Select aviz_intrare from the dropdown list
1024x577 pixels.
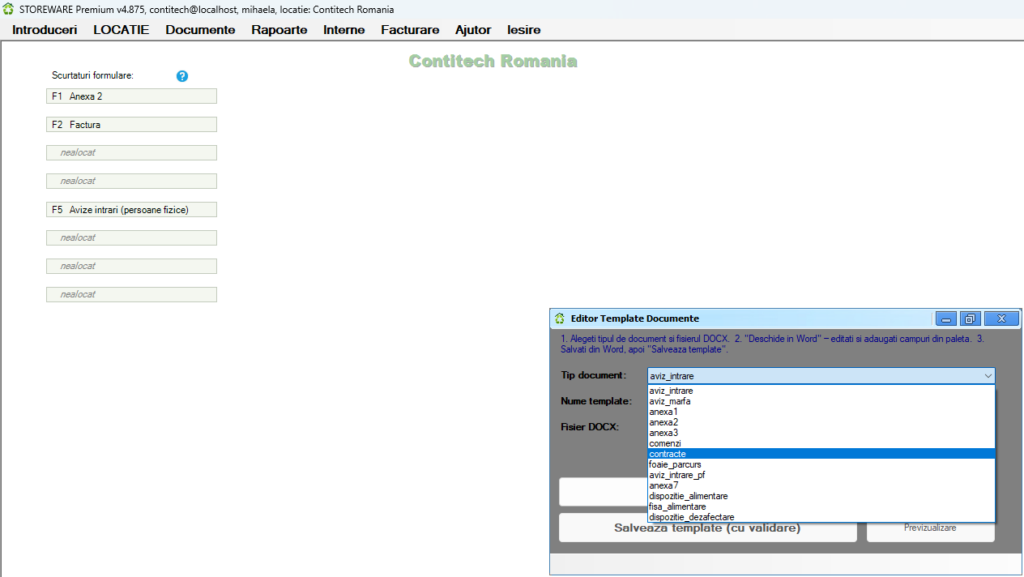click(821, 391)
